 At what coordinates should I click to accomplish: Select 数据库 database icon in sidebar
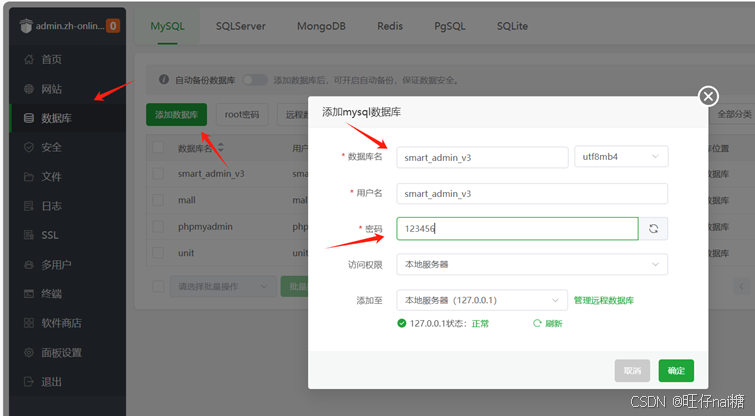pyautogui.click(x=29, y=118)
